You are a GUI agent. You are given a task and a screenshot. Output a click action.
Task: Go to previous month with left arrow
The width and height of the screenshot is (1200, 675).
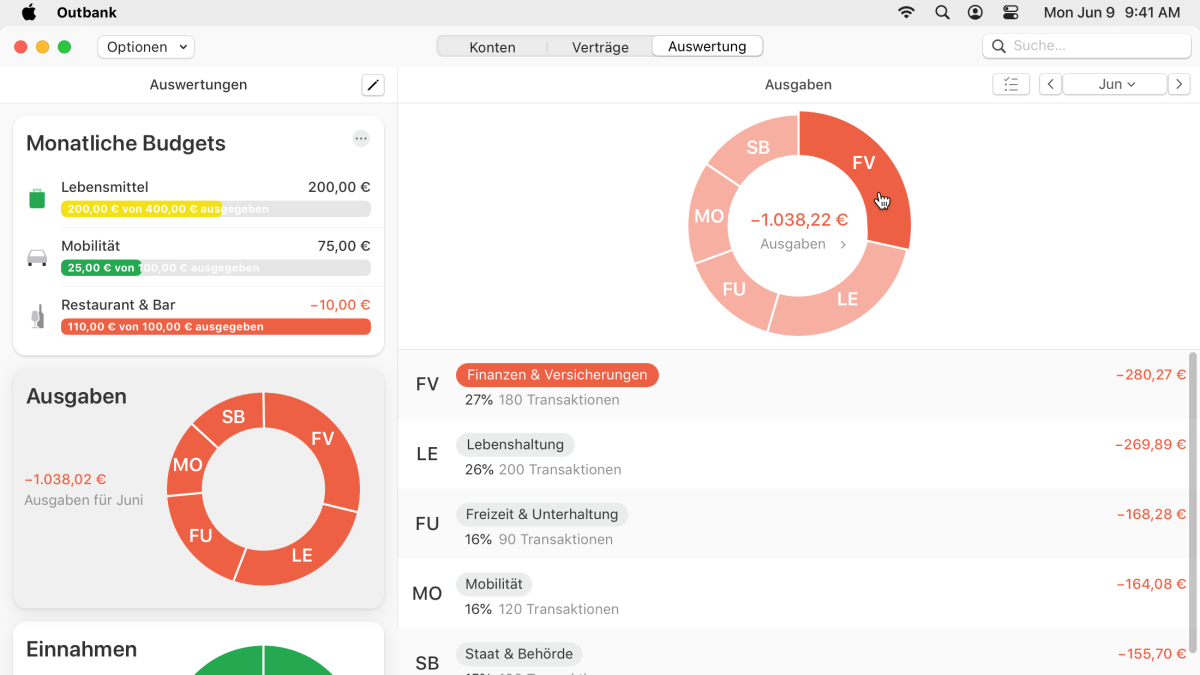[1050, 85]
